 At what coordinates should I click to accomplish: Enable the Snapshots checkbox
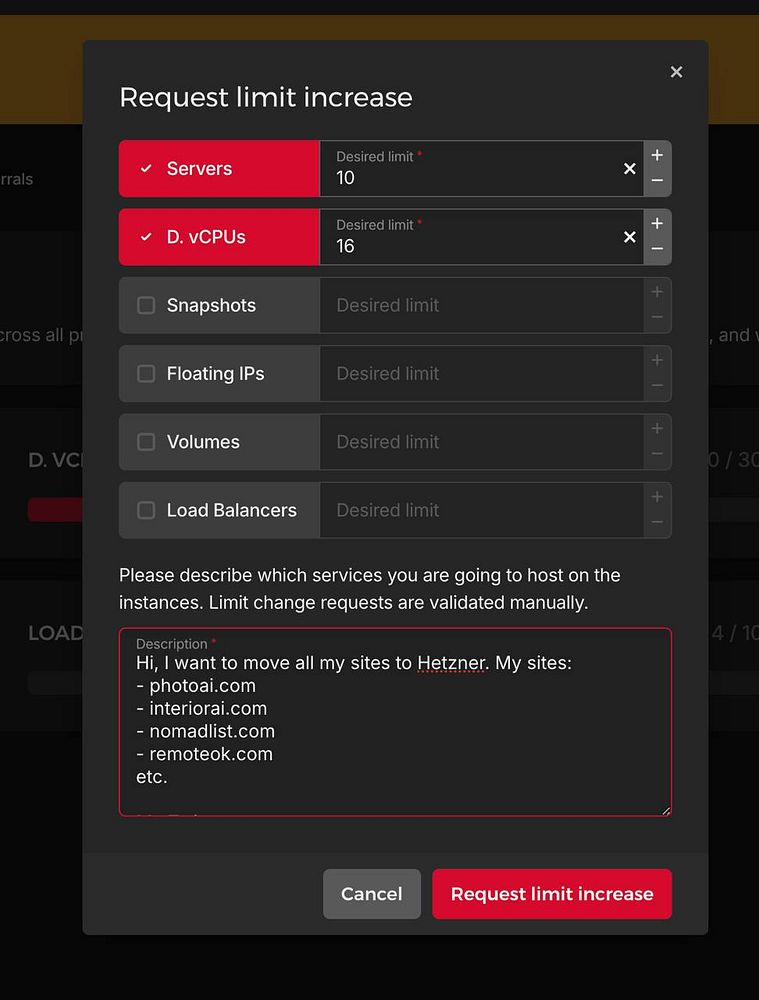146,305
